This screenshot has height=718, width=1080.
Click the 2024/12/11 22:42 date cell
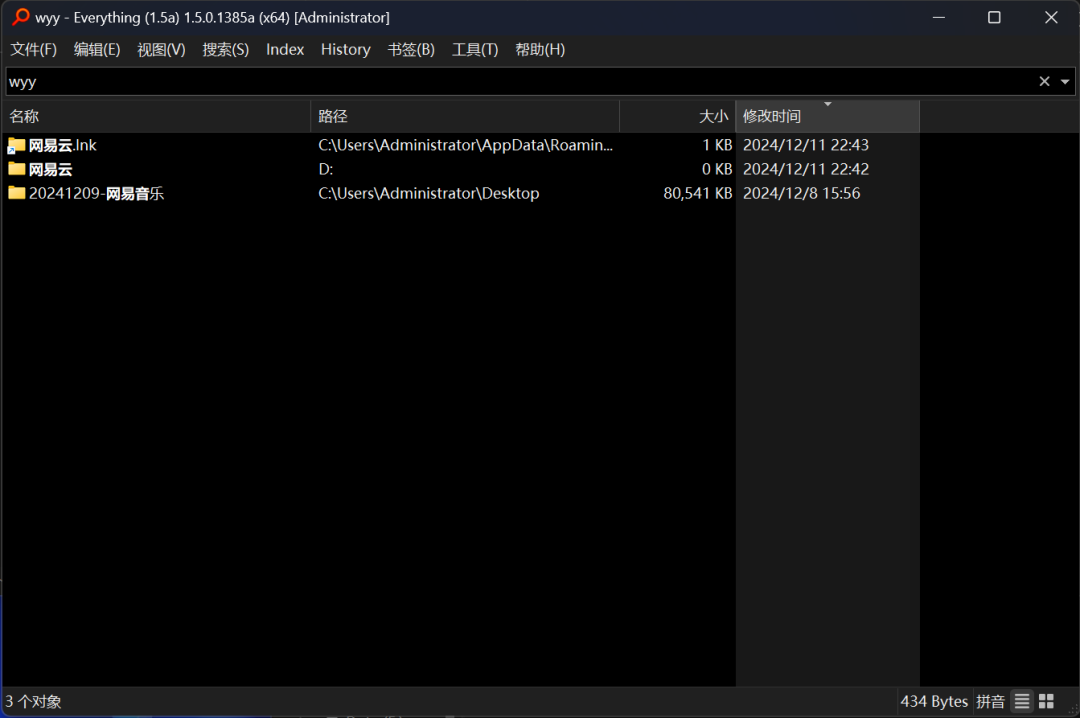(806, 170)
